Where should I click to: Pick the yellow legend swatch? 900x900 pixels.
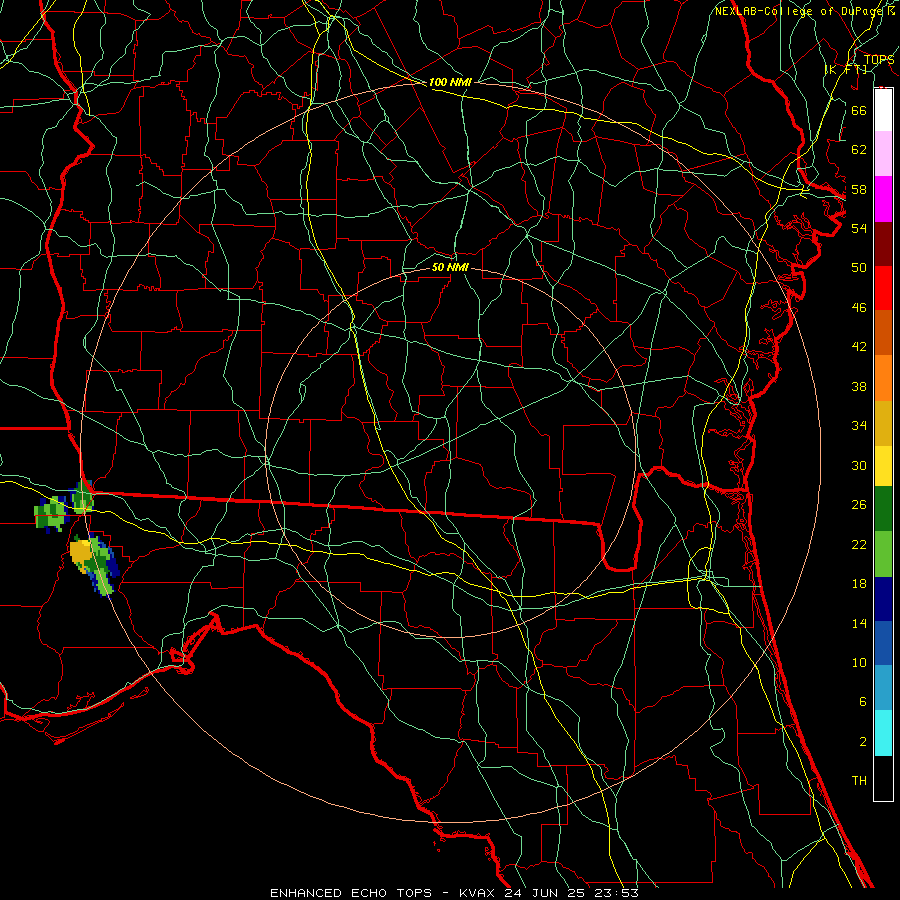click(x=883, y=466)
